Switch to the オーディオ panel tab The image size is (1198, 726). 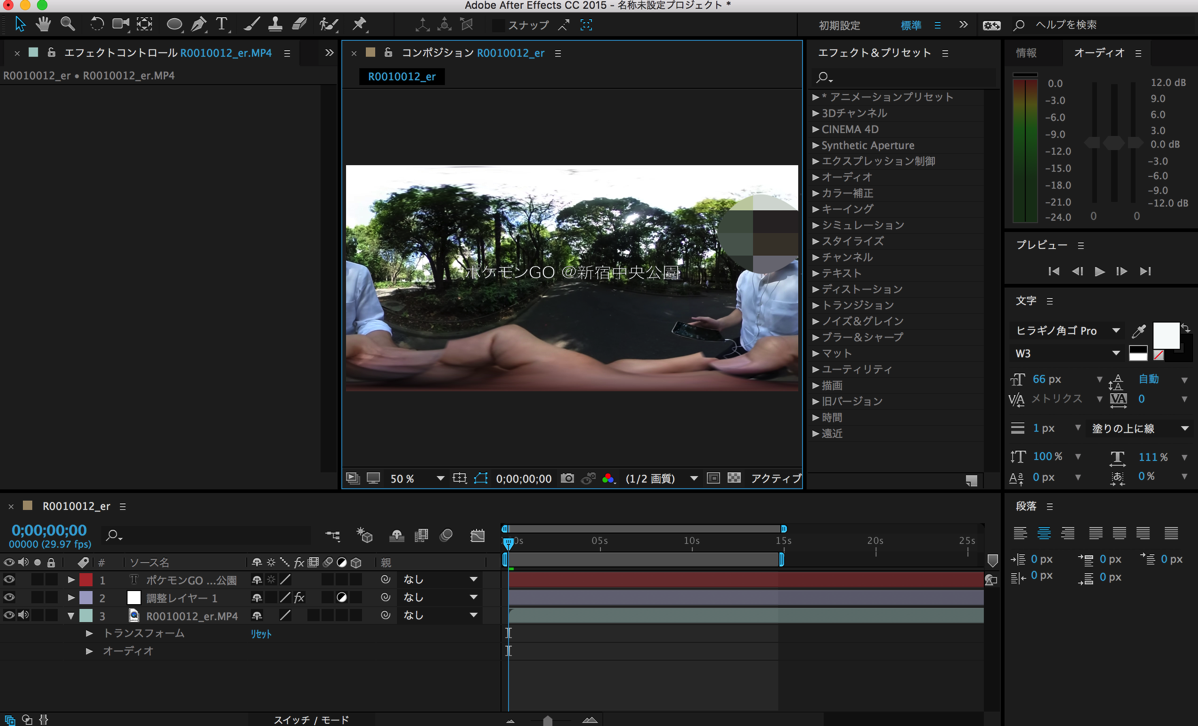[x=1099, y=53]
